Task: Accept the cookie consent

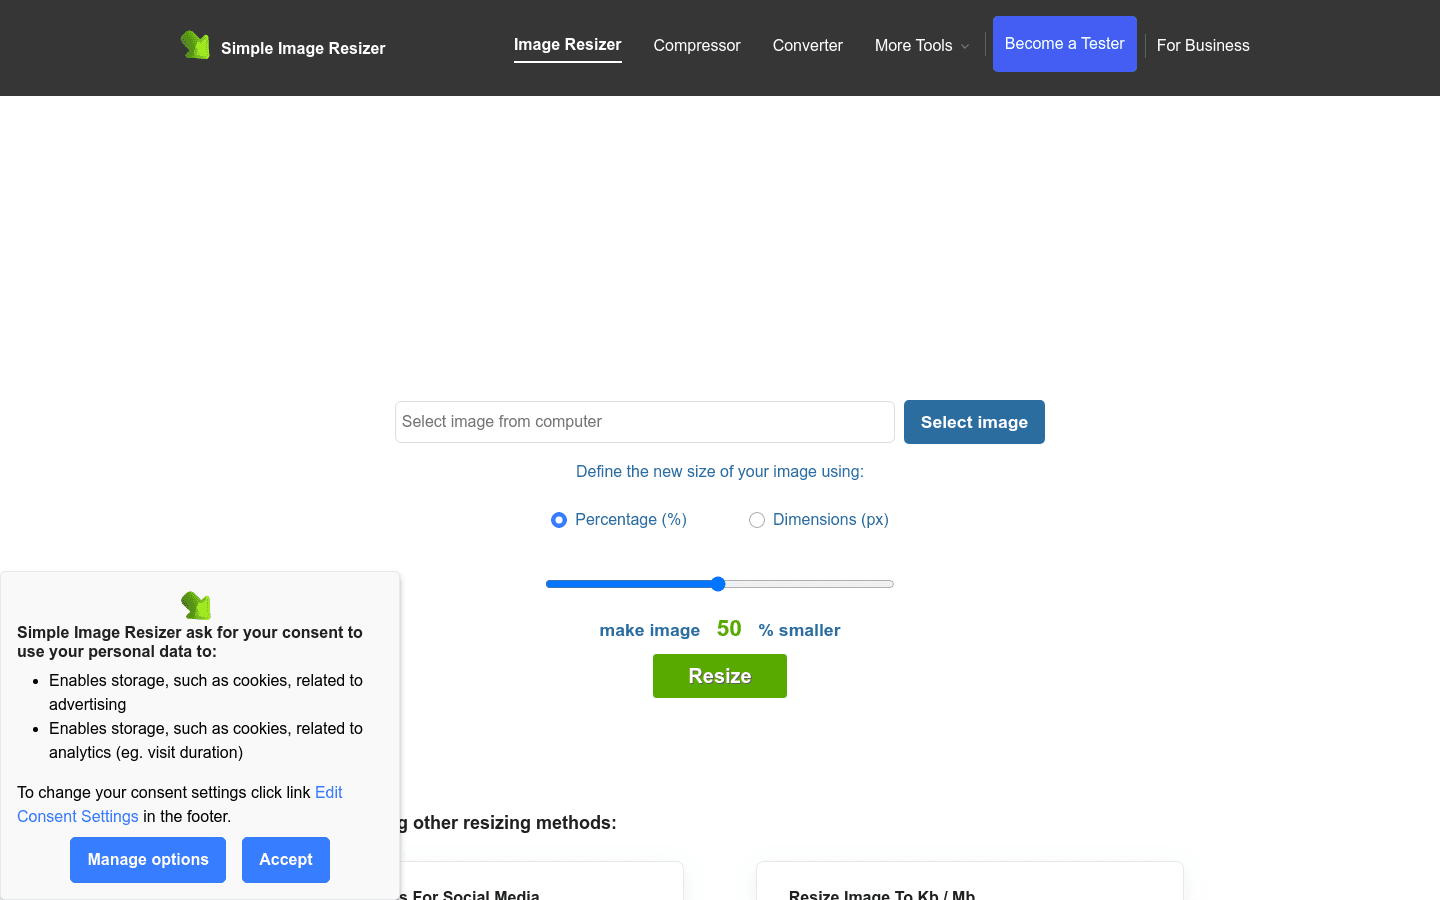Action: 285,859
